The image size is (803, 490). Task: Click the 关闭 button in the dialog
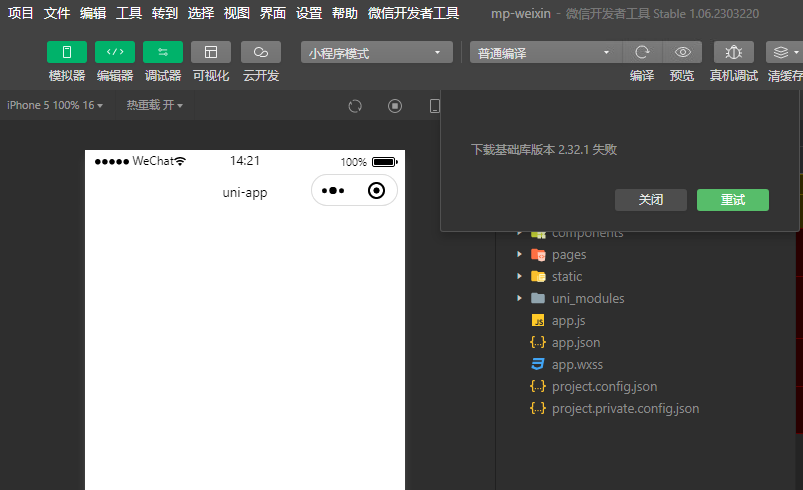651,200
